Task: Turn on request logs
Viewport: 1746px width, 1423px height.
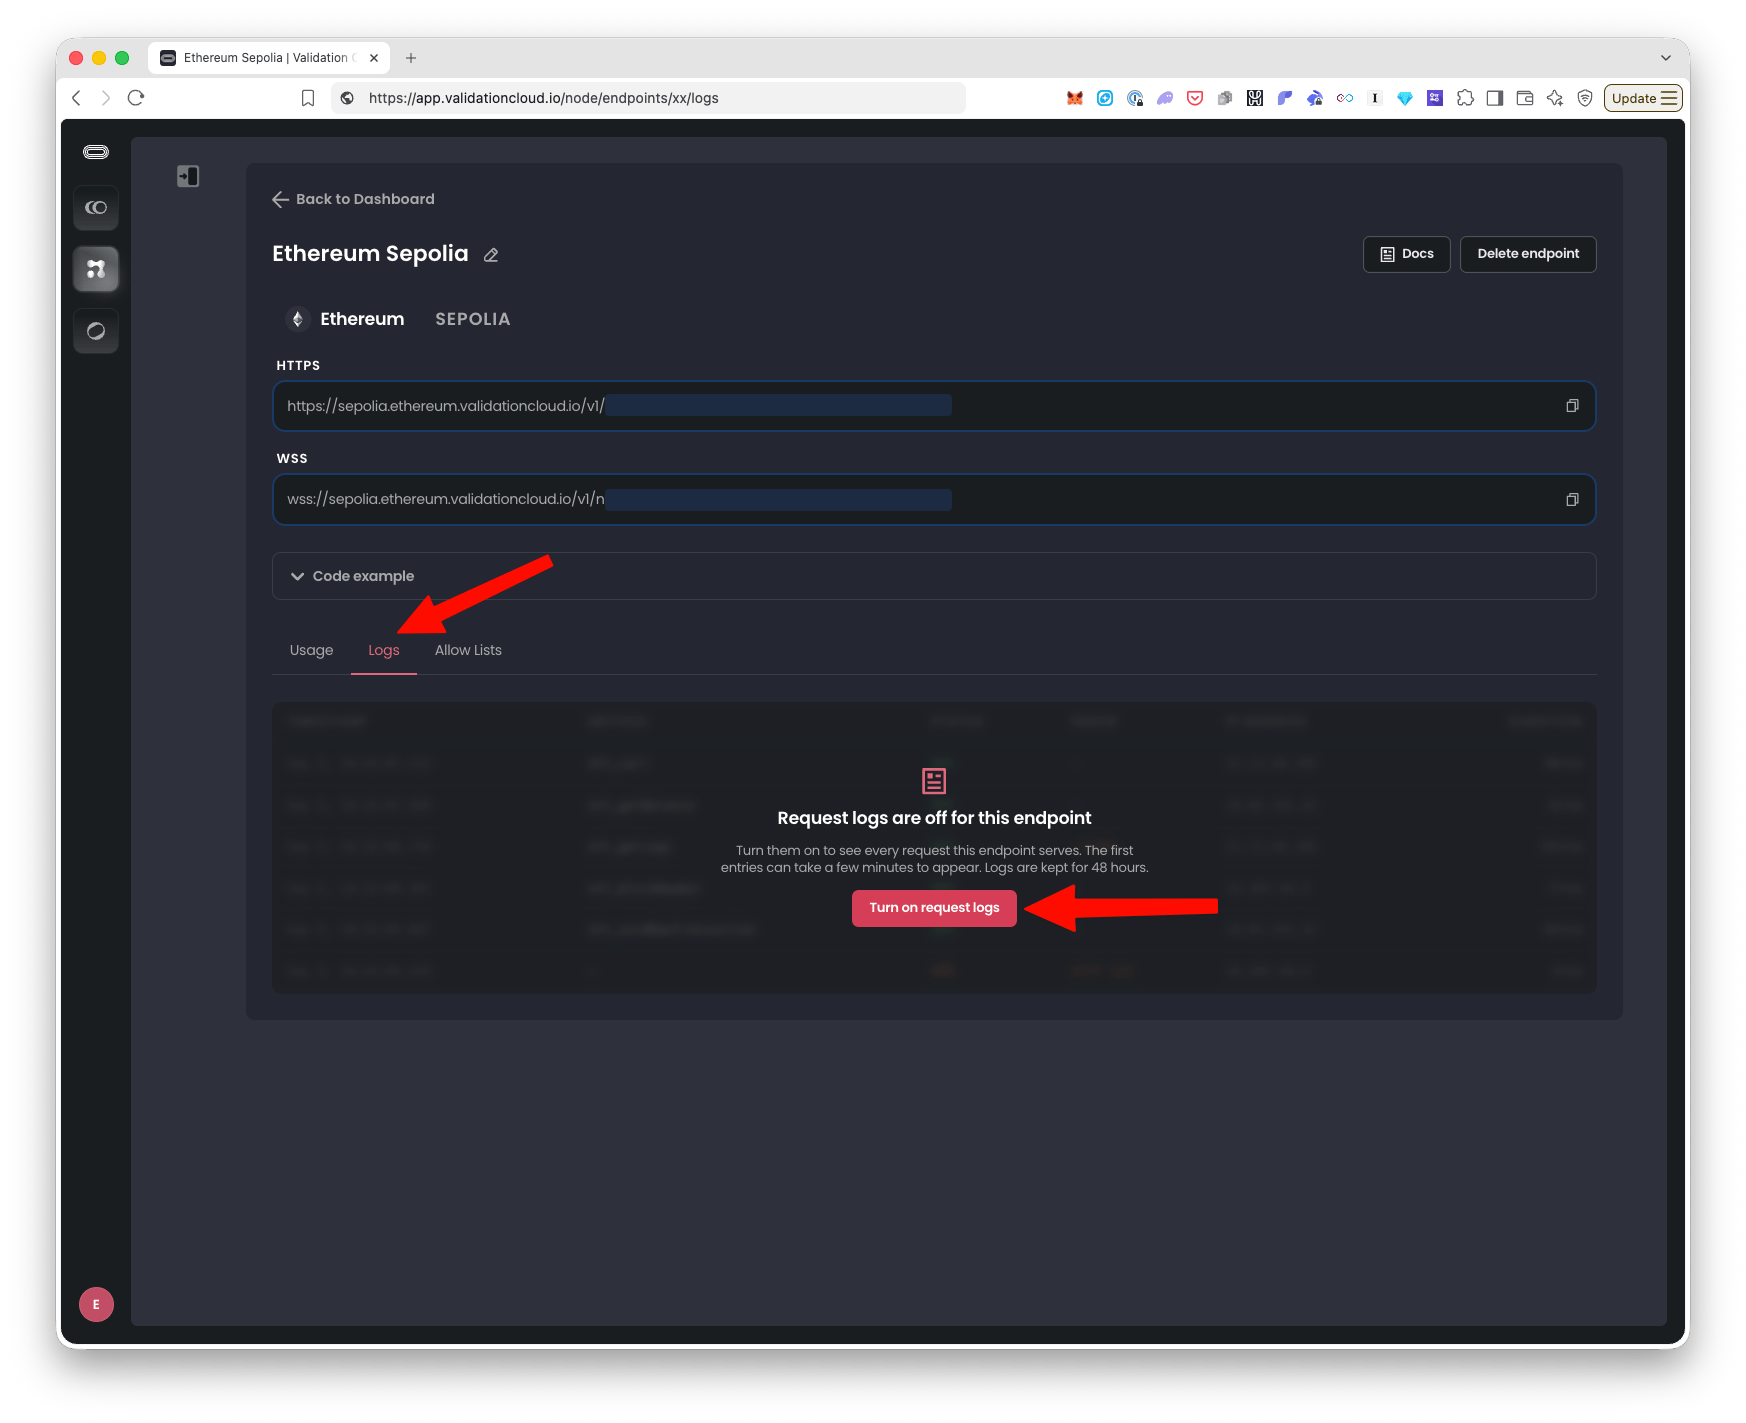Action: (x=934, y=908)
